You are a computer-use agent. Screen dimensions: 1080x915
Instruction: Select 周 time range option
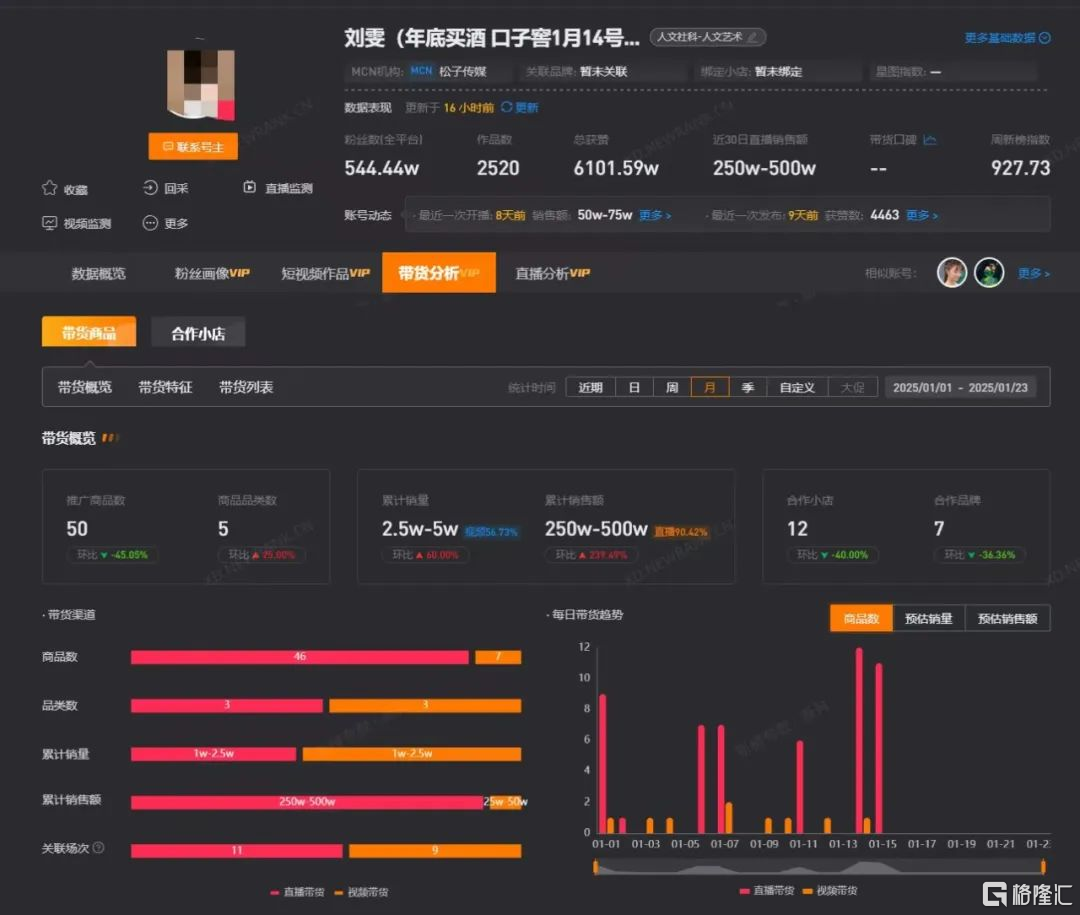click(672, 387)
